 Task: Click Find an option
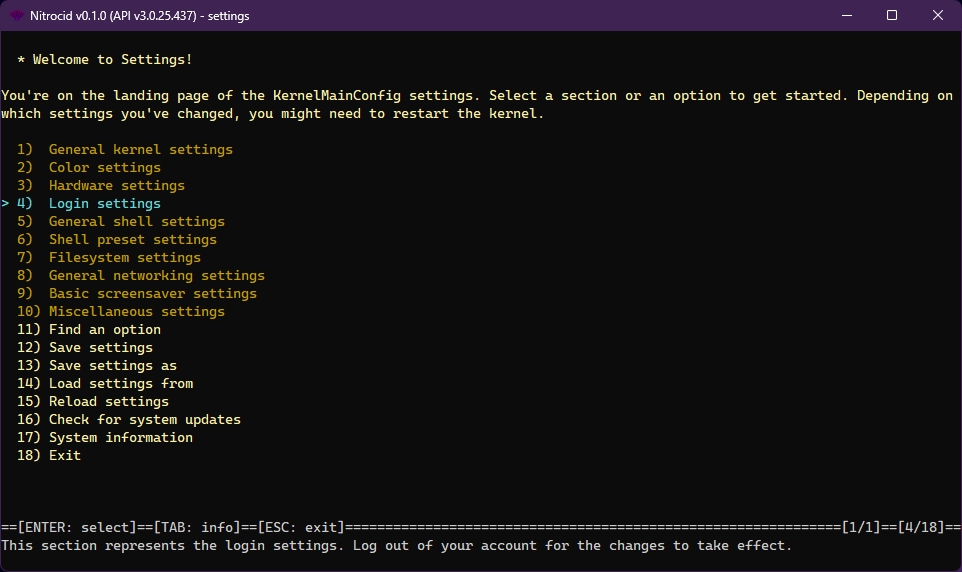(104, 329)
